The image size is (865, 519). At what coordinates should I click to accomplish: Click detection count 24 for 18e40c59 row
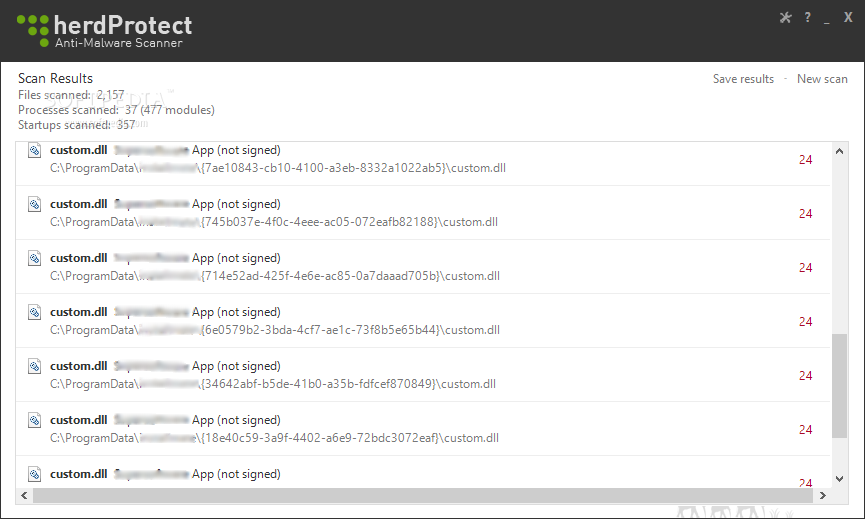click(805, 430)
